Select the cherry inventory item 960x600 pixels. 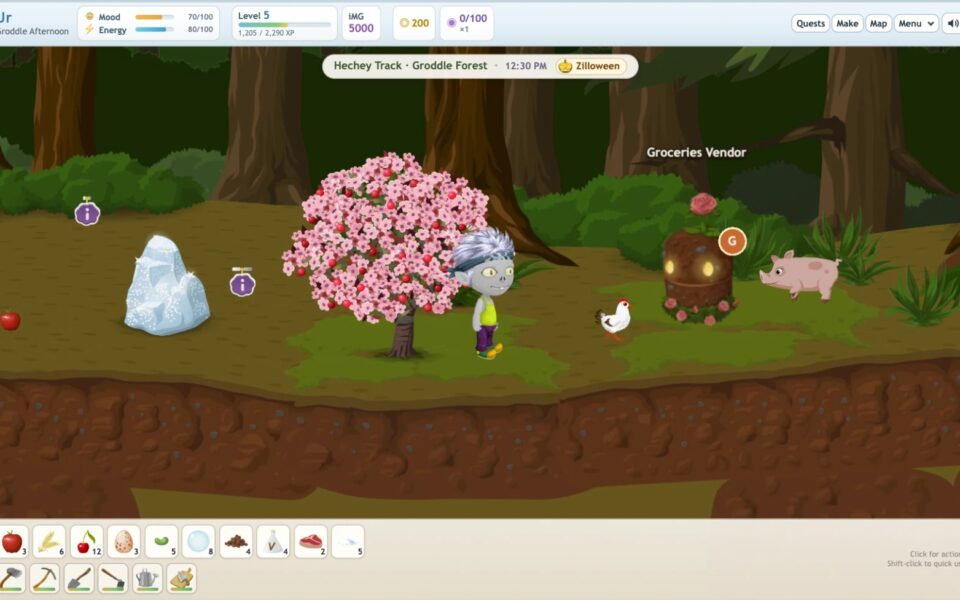86,542
